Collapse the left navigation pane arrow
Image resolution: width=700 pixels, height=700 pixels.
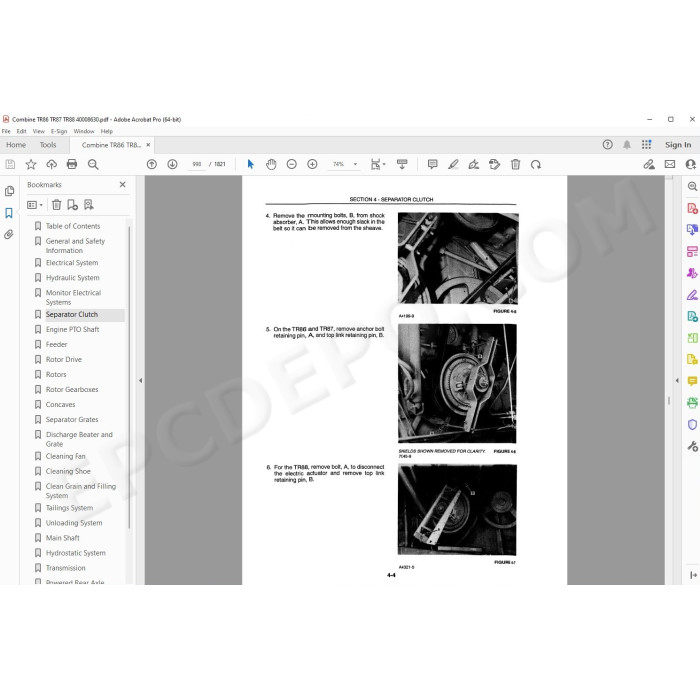pos(141,380)
